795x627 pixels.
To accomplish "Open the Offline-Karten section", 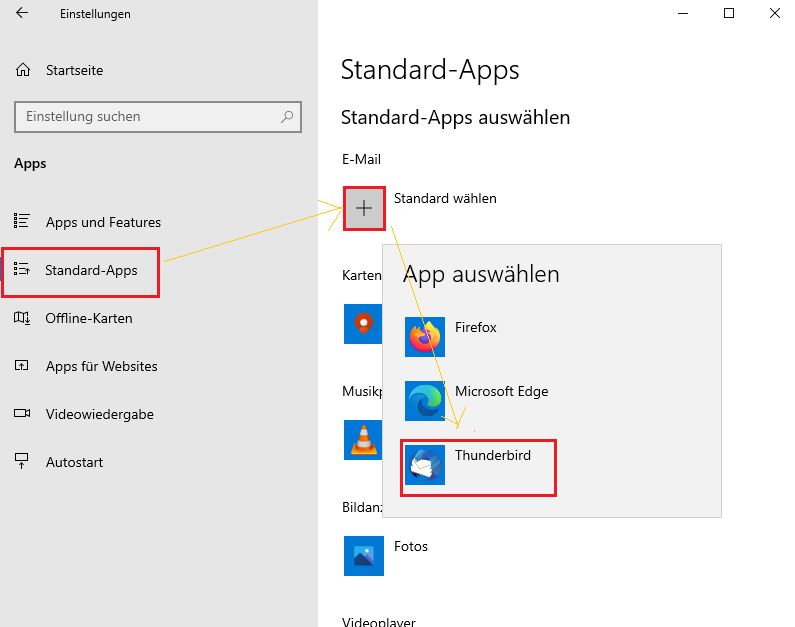I will pos(88,318).
